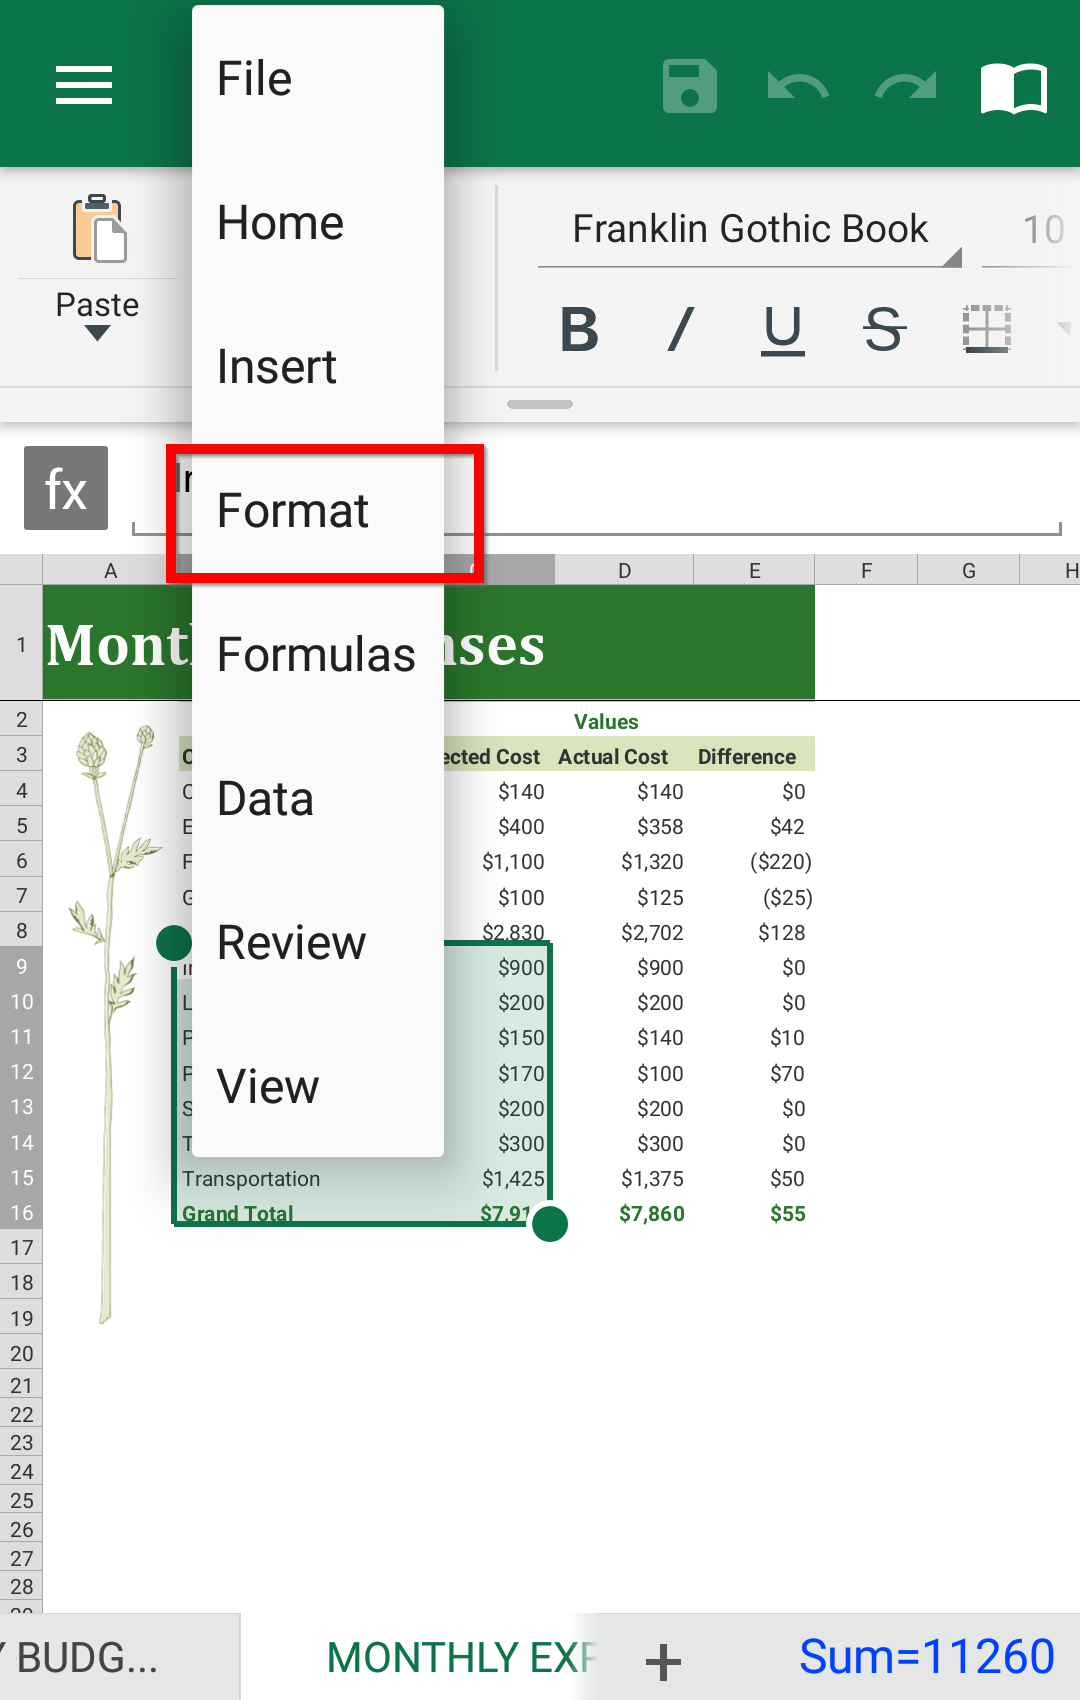The height and width of the screenshot is (1700, 1080).
Task: Toggle Strikethrough formatting
Action: click(884, 329)
